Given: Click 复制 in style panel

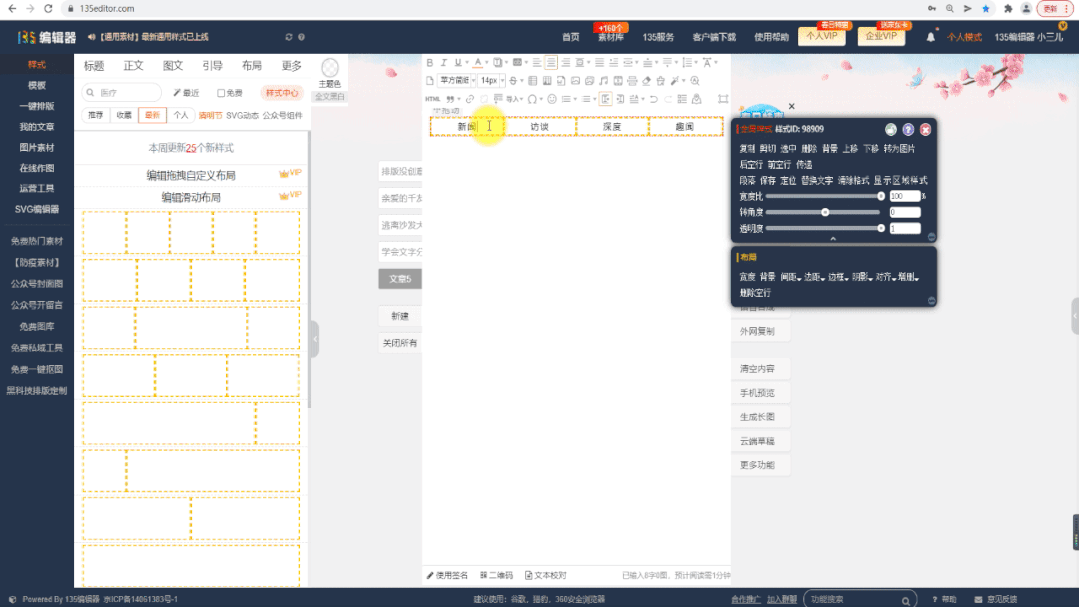Looking at the screenshot, I should [747, 149].
